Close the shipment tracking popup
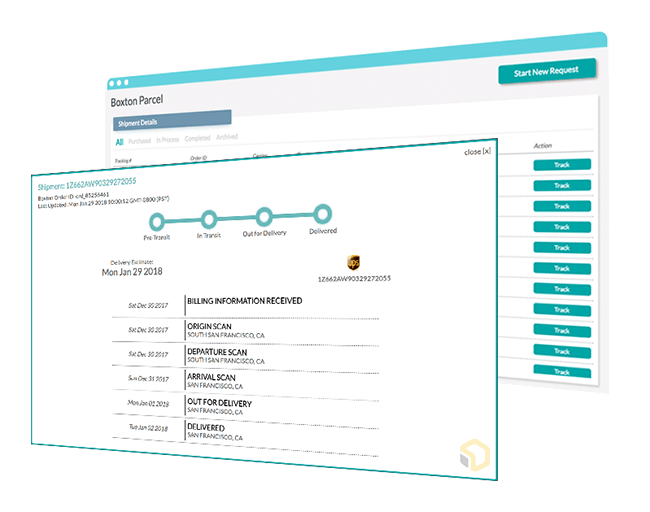The height and width of the screenshot is (512, 650). click(477, 152)
